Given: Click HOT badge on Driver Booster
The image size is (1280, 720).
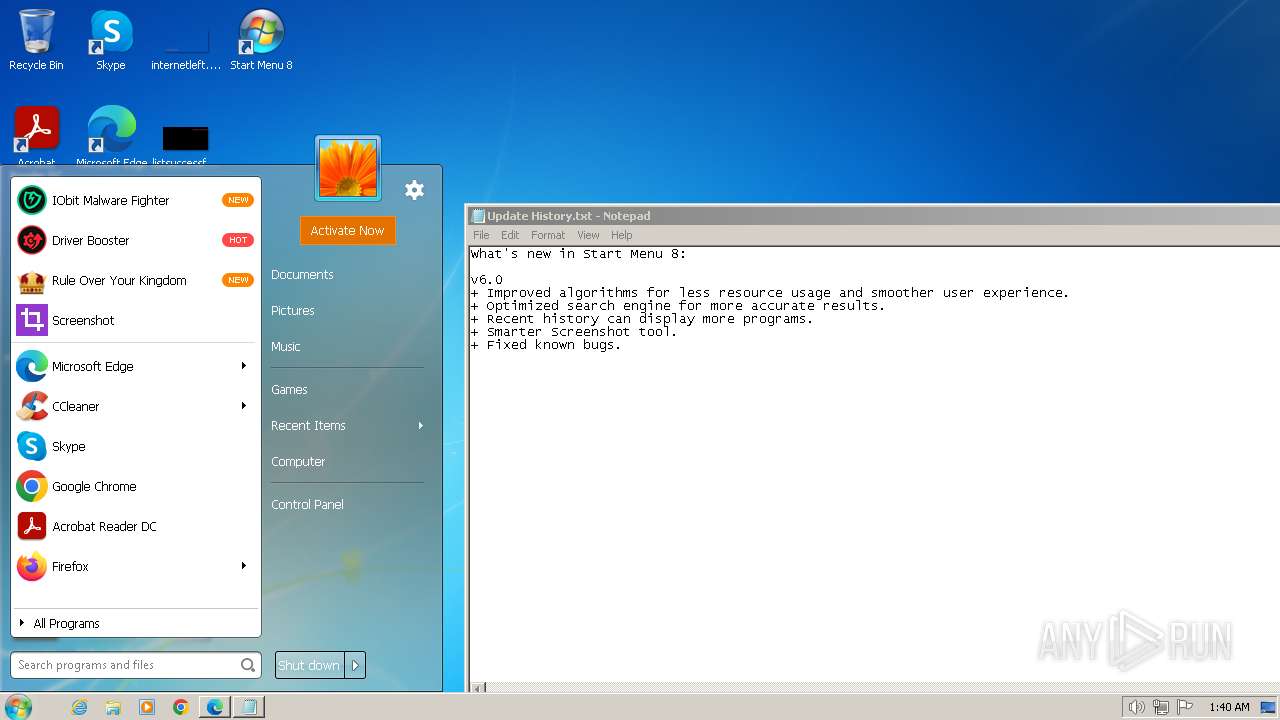Looking at the screenshot, I should click(x=238, y=240).
